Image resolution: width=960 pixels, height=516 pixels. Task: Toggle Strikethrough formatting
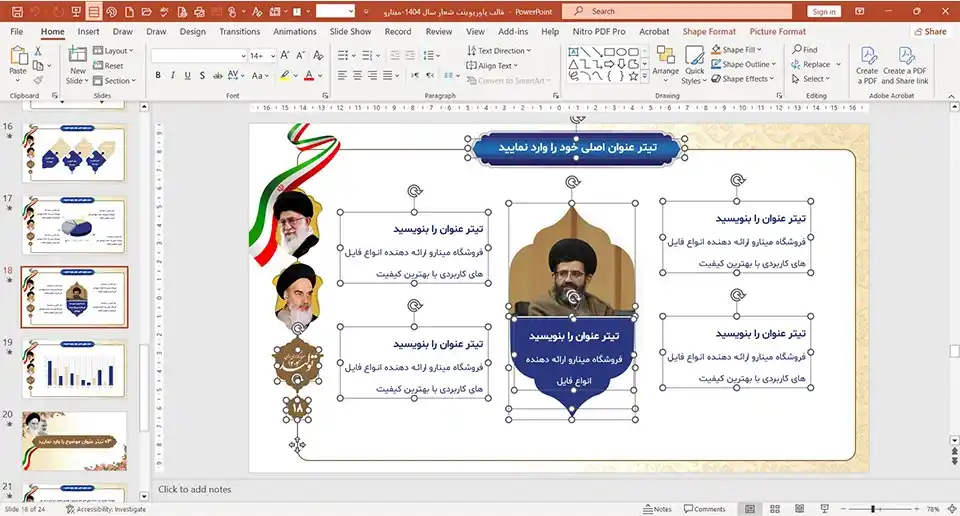(217, 75)
